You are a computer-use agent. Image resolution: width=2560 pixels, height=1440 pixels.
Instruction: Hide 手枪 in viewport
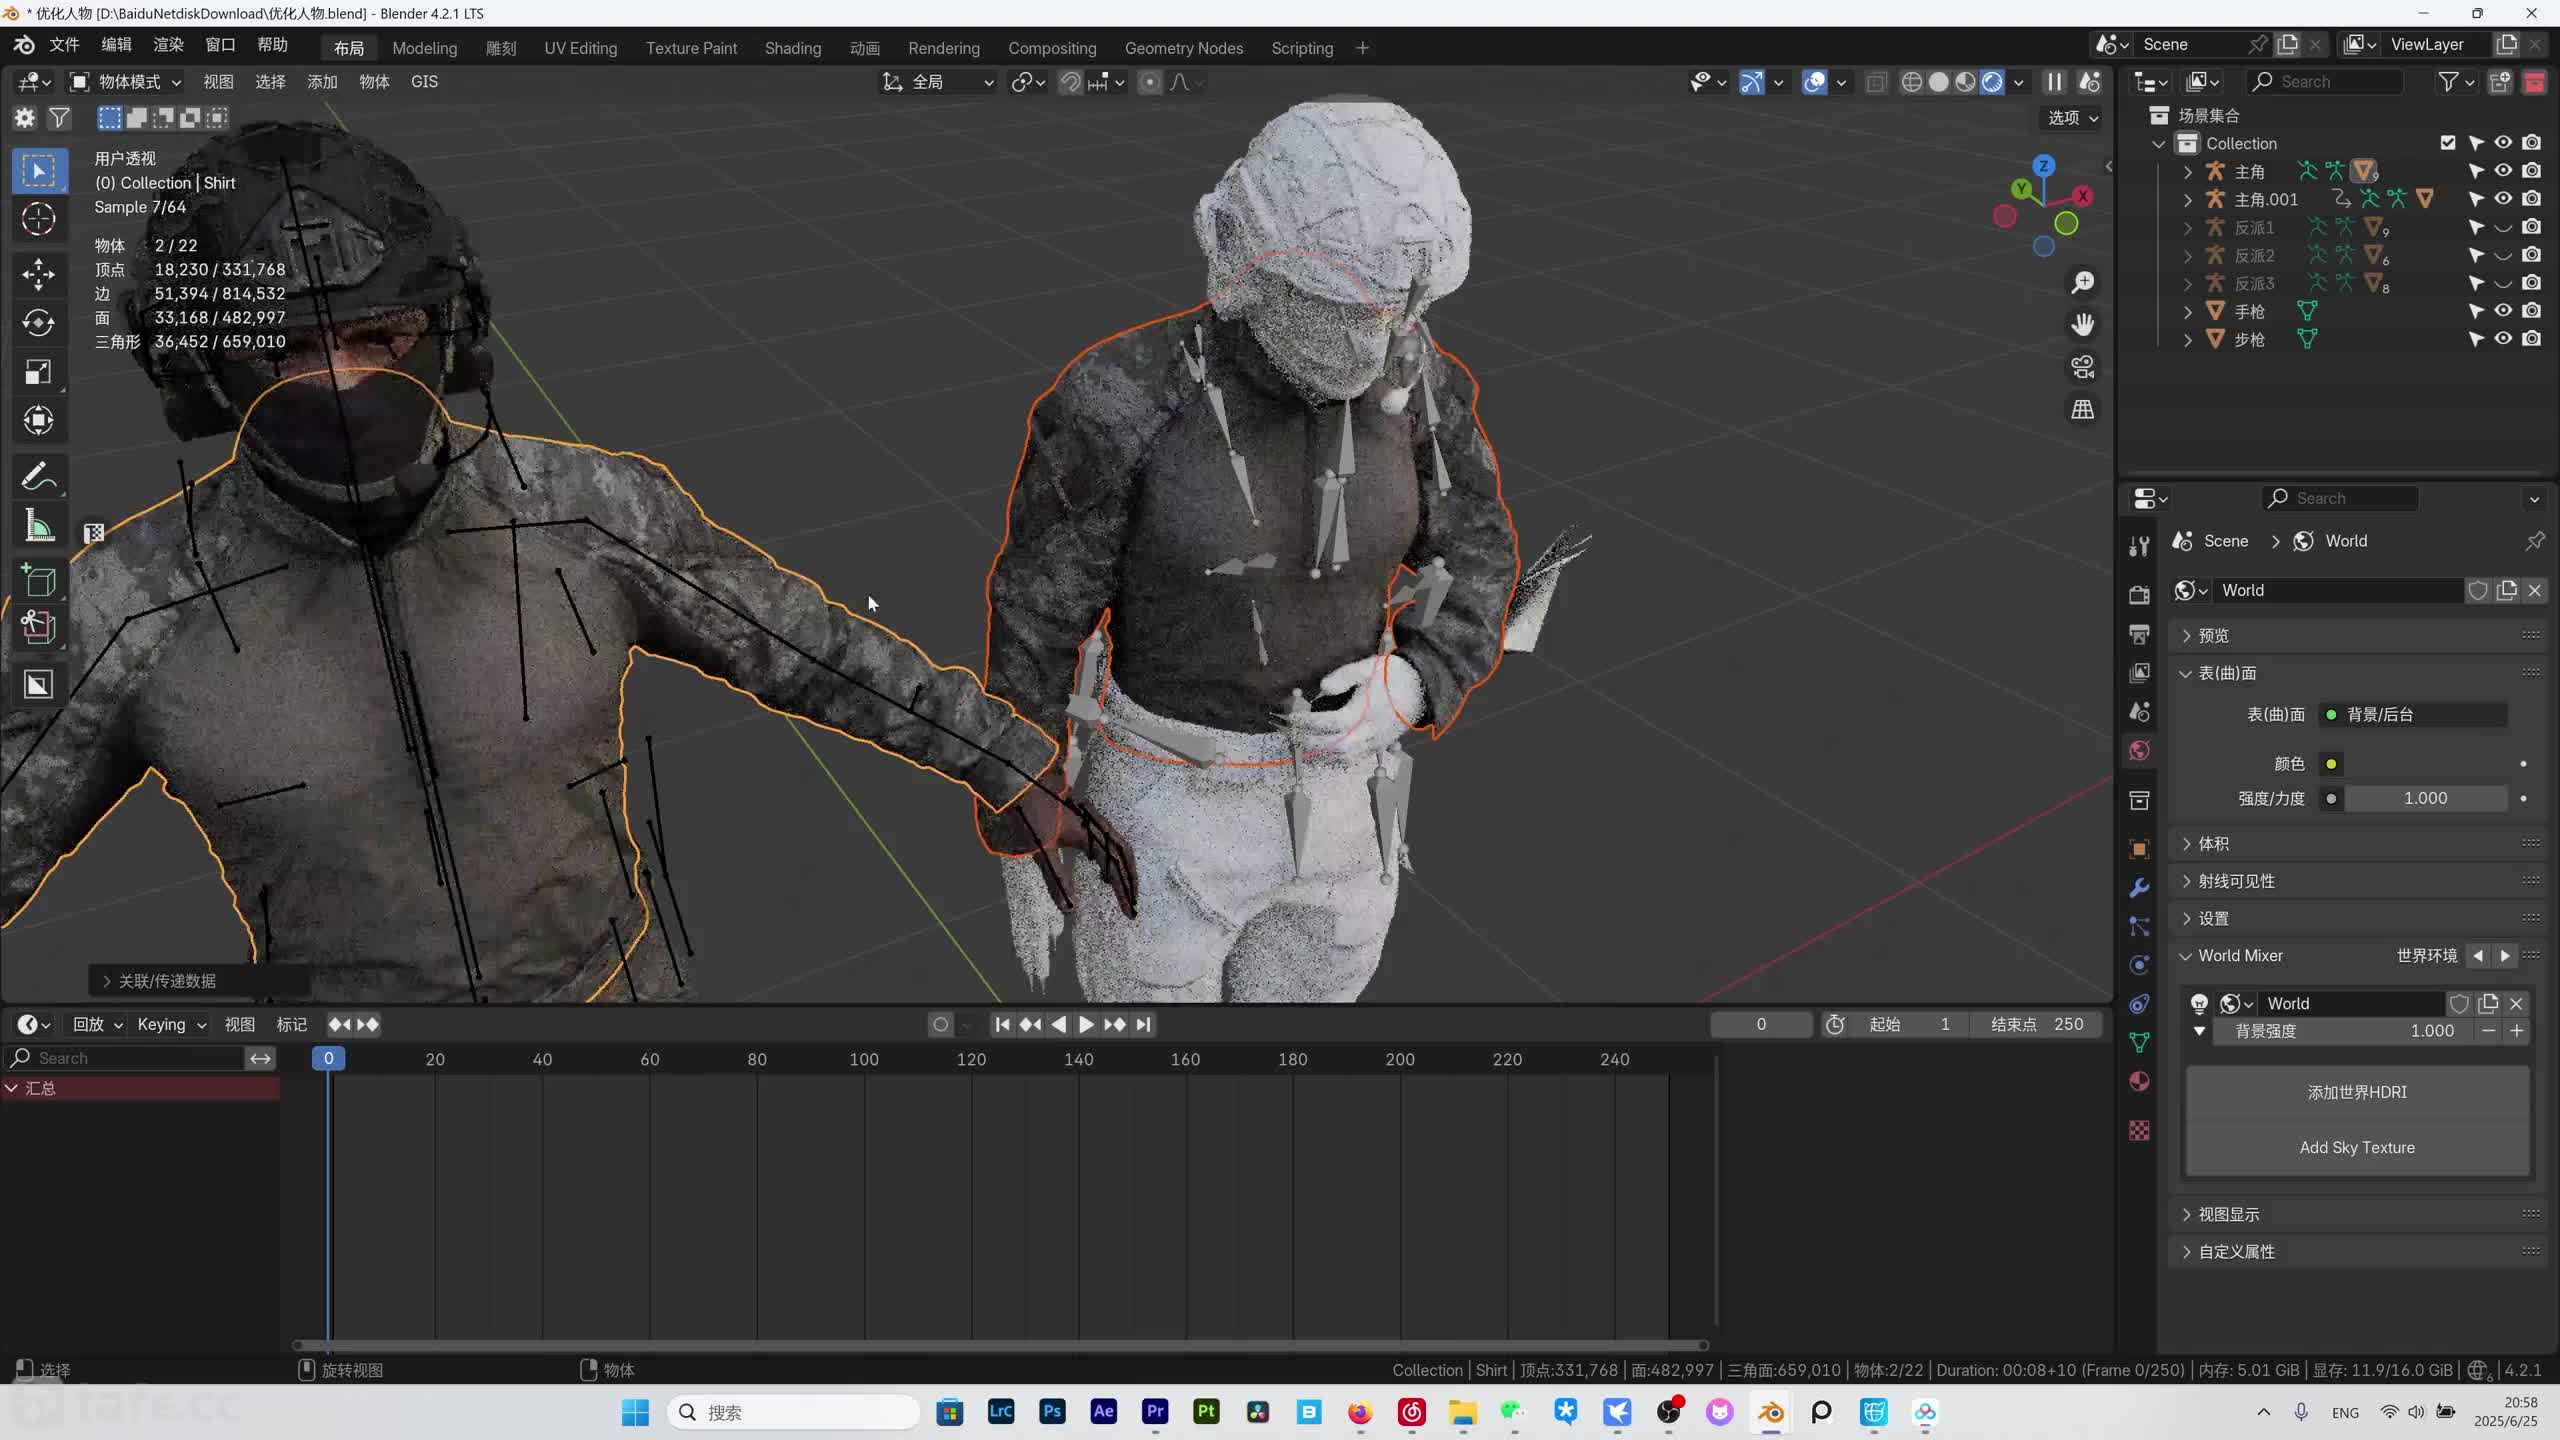pyautogui.click(x=2503, y=311)
